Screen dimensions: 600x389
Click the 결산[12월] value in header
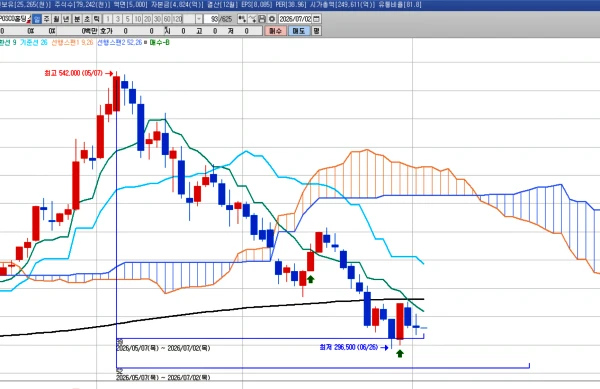(223, 5)
